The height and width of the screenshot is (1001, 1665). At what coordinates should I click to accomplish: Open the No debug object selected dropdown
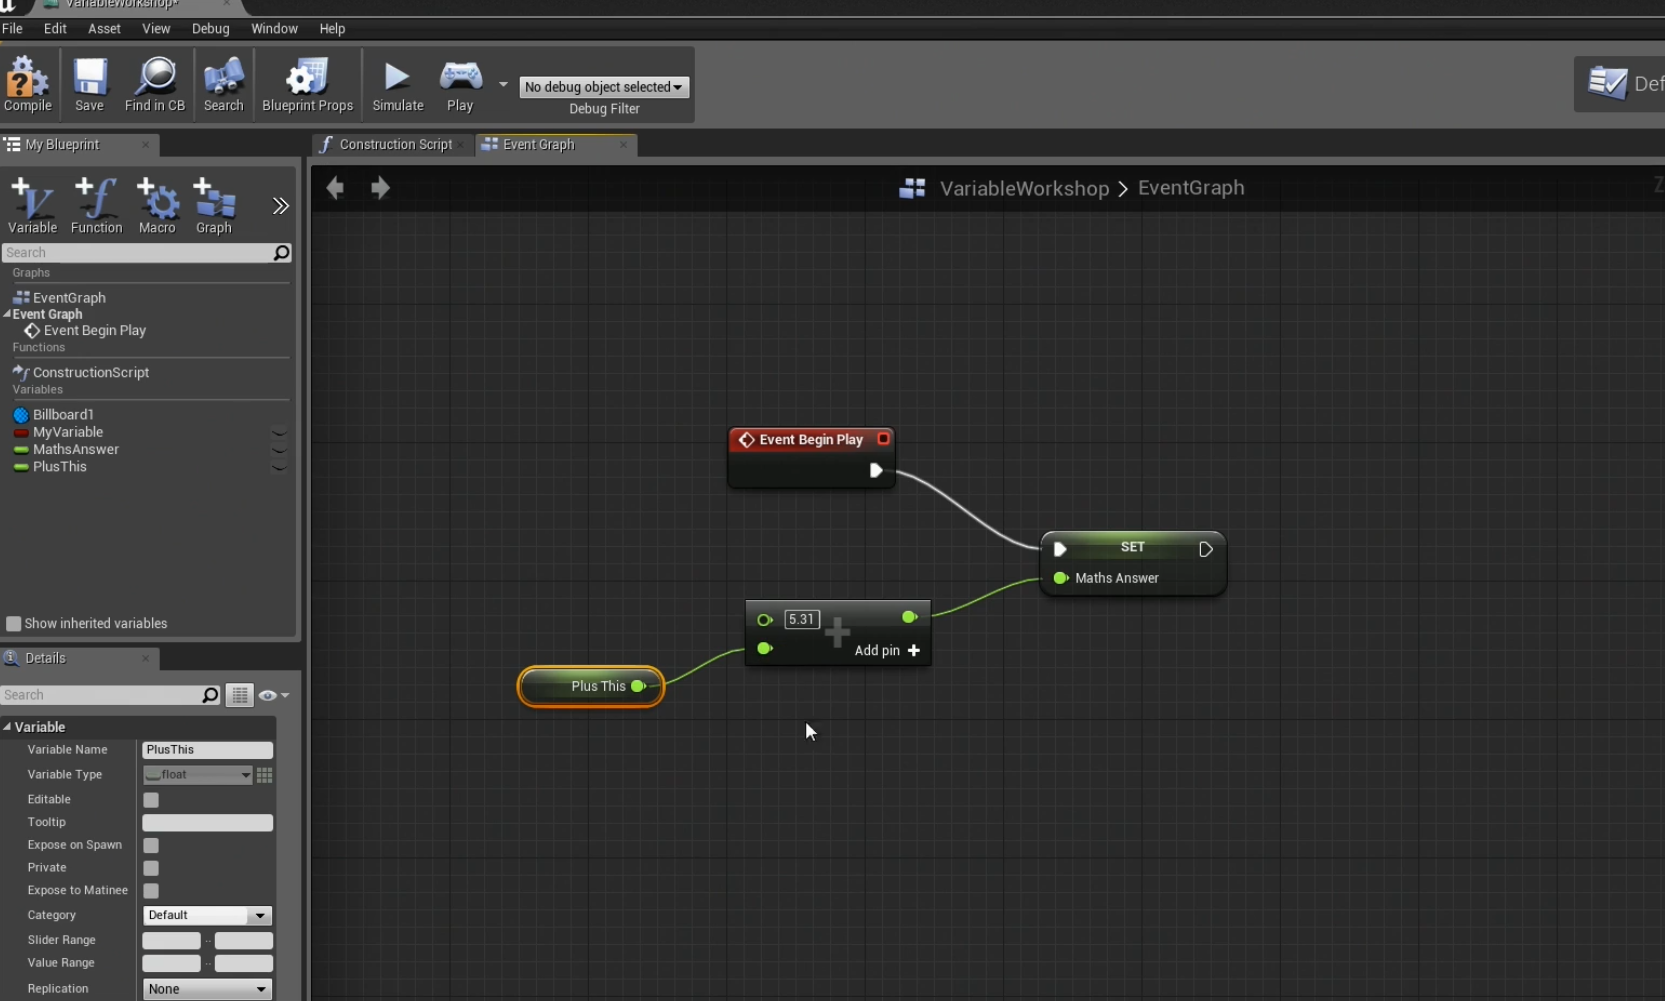604,87
